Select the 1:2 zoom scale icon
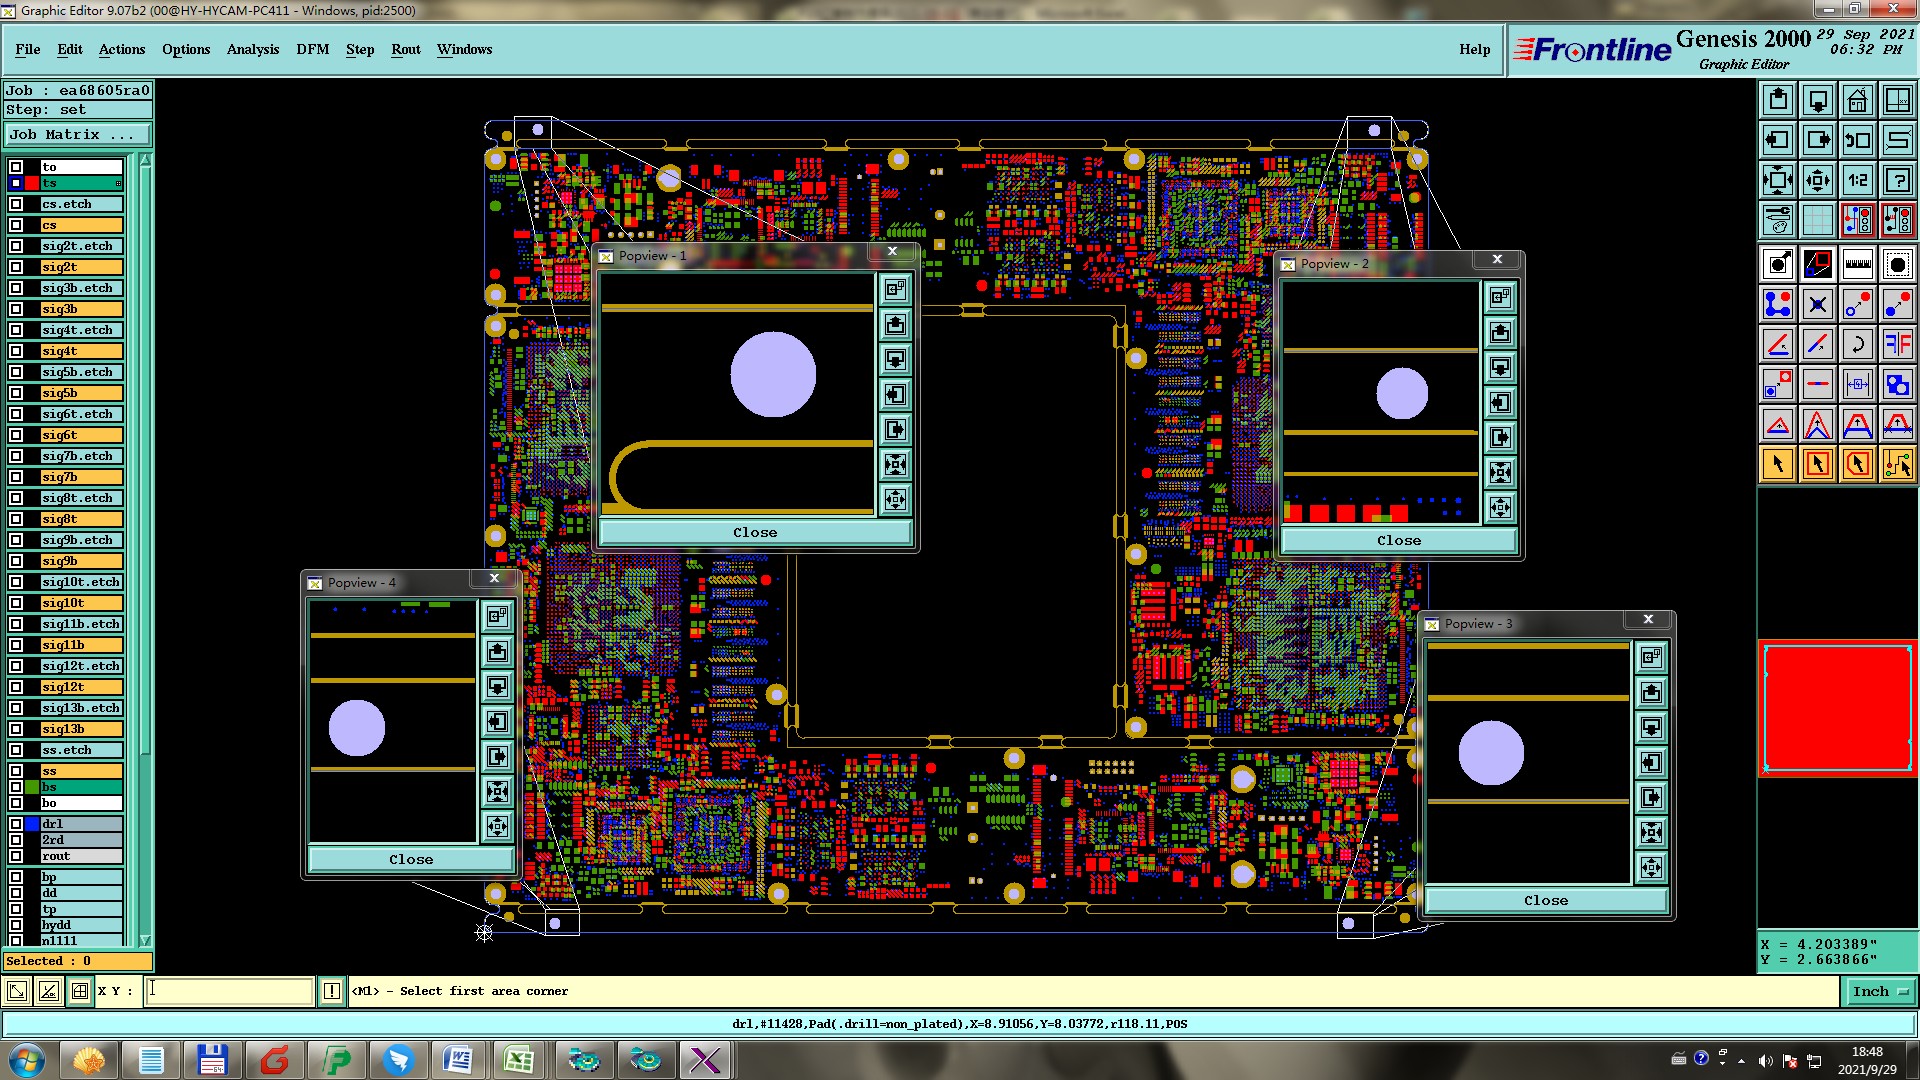Viewport: 1920px width, 1080px height. pos(1857,180)
